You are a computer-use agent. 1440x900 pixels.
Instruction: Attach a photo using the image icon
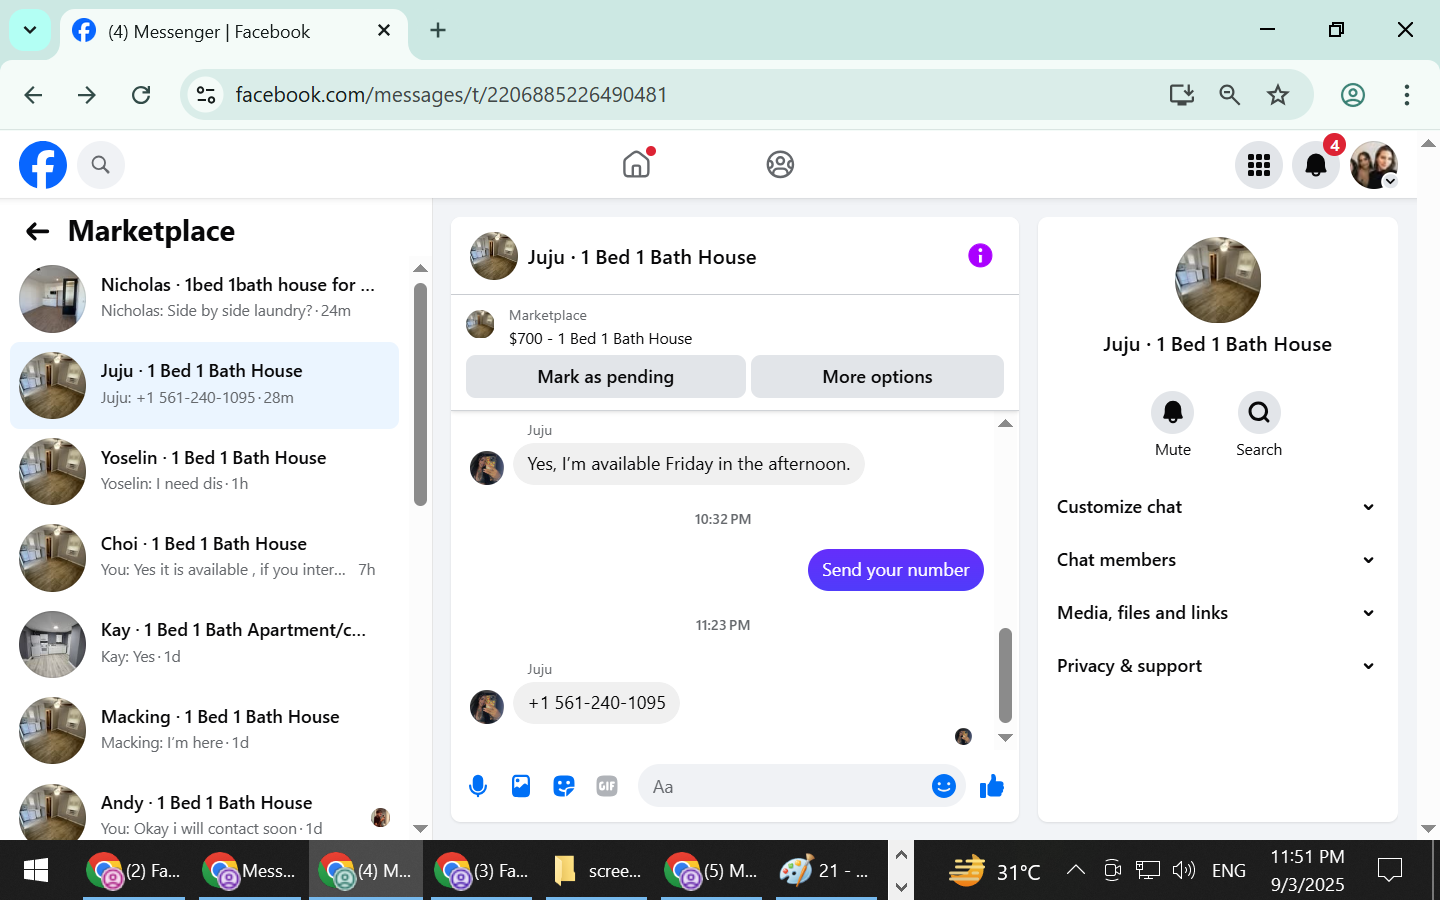pos(521,787)
